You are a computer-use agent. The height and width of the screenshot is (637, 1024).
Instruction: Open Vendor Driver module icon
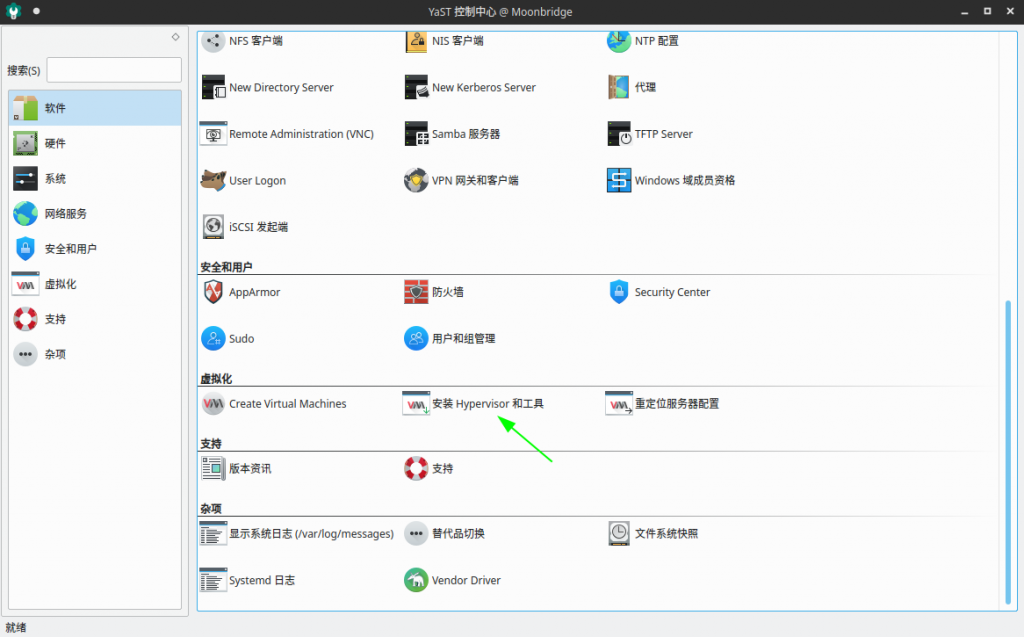click(416, 580)
